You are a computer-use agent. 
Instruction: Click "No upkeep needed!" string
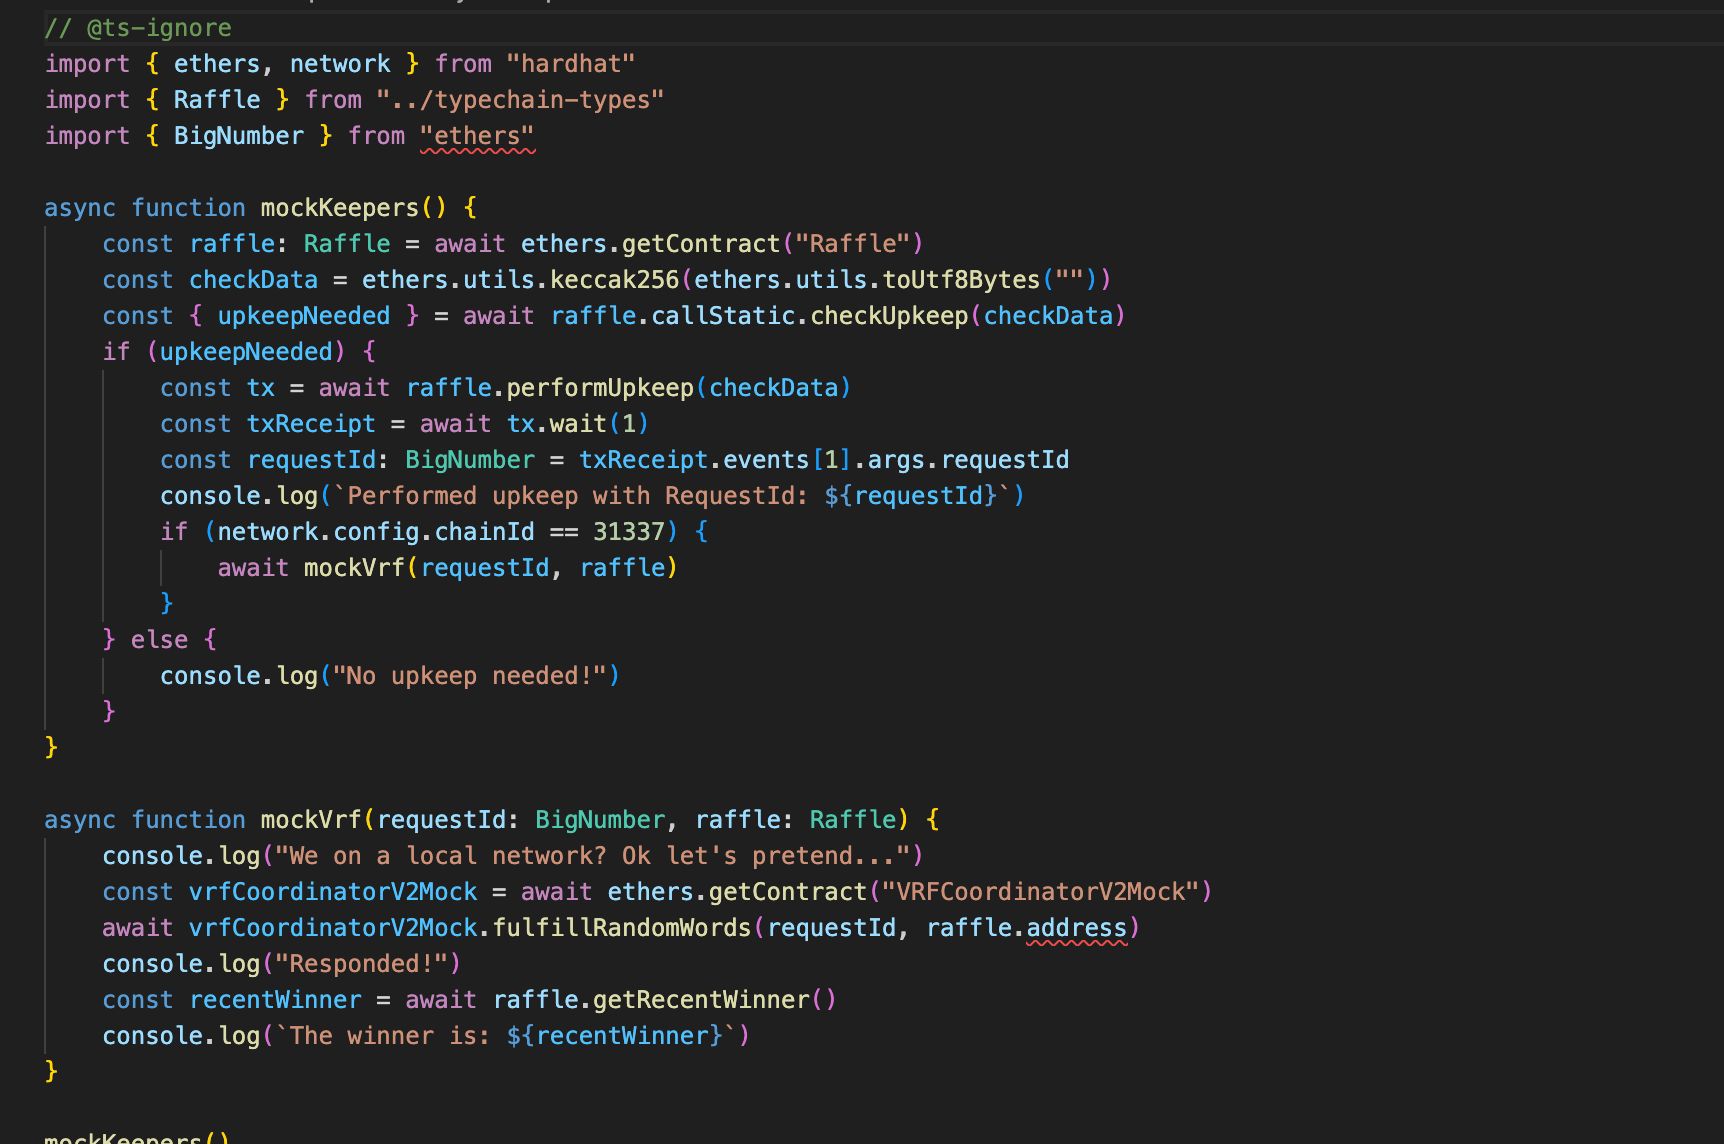(470, 676)
